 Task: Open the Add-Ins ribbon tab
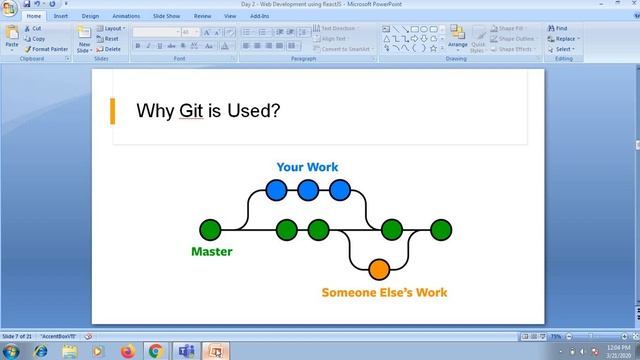pos(260,16)
